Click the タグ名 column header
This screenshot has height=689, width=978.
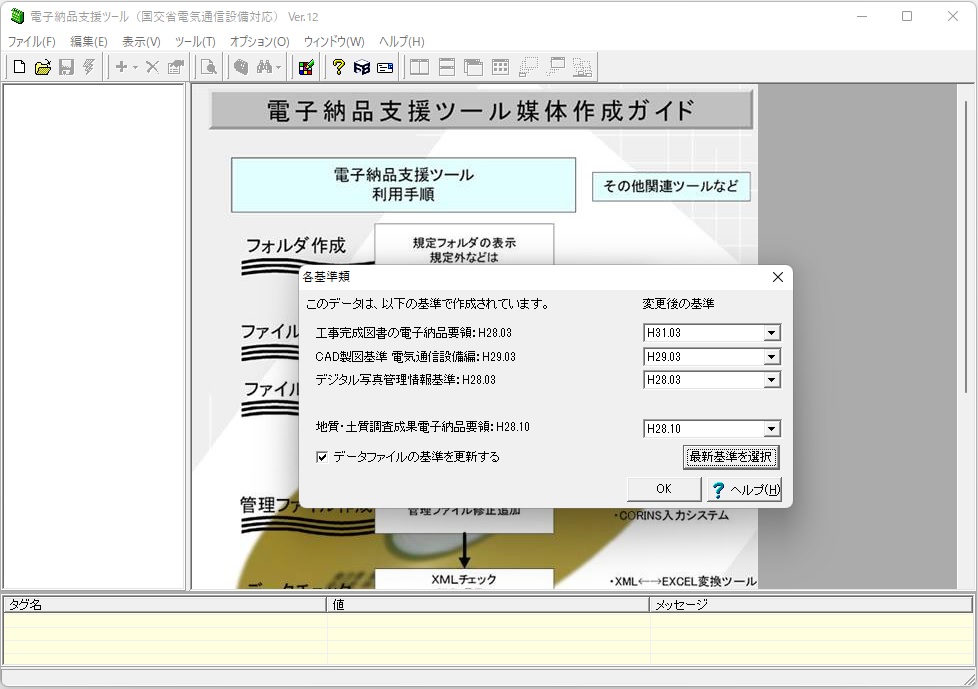click(x=165, y=604)
